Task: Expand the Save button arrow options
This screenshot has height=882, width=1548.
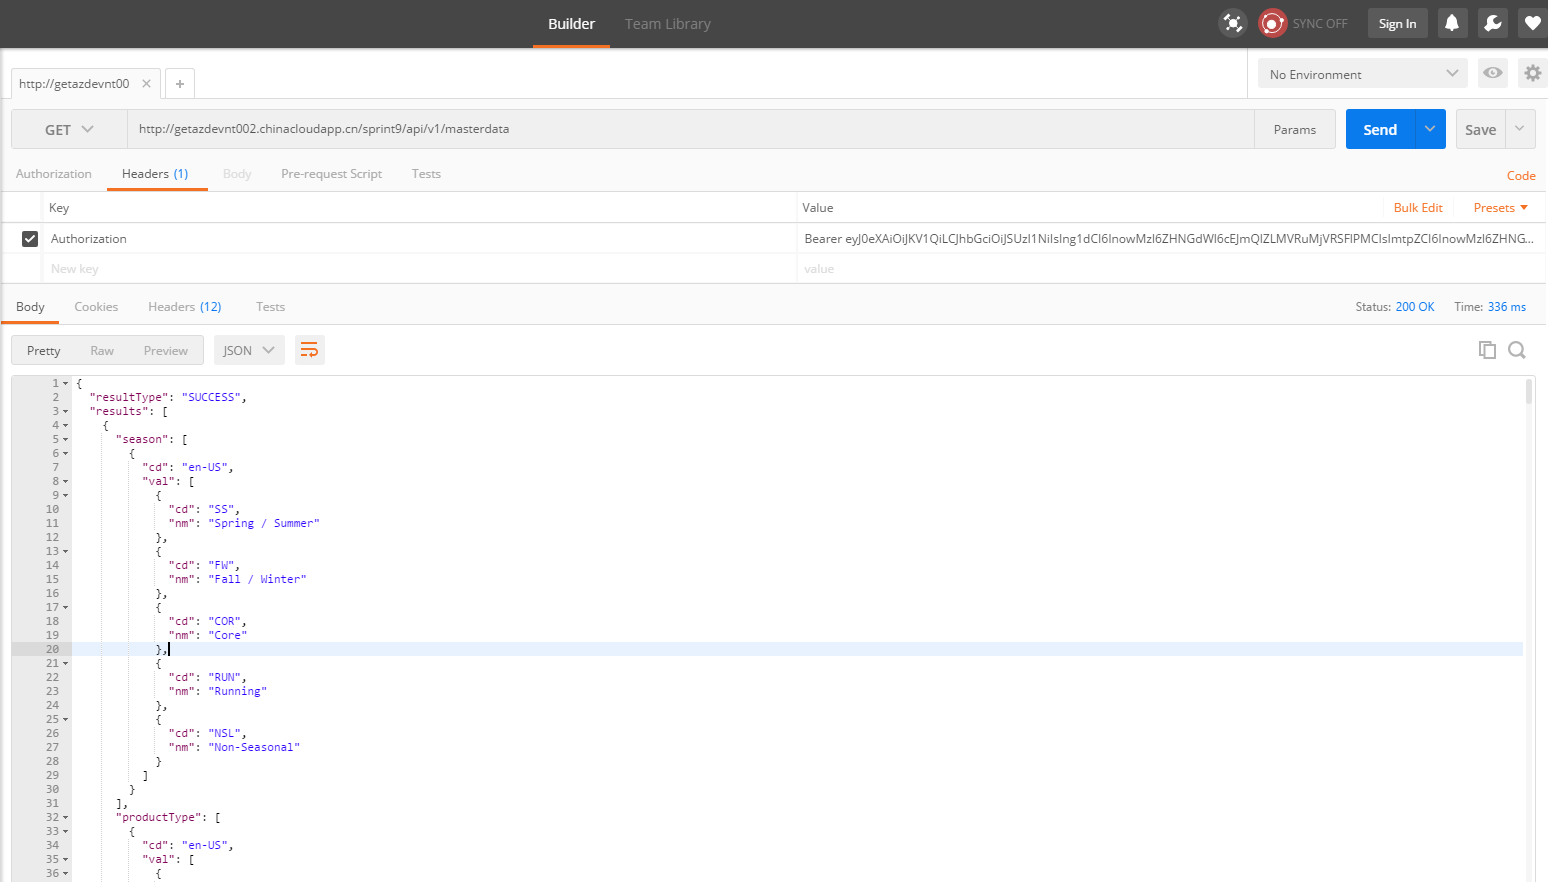Action: pyautogui.click(x=1520, y=129)
